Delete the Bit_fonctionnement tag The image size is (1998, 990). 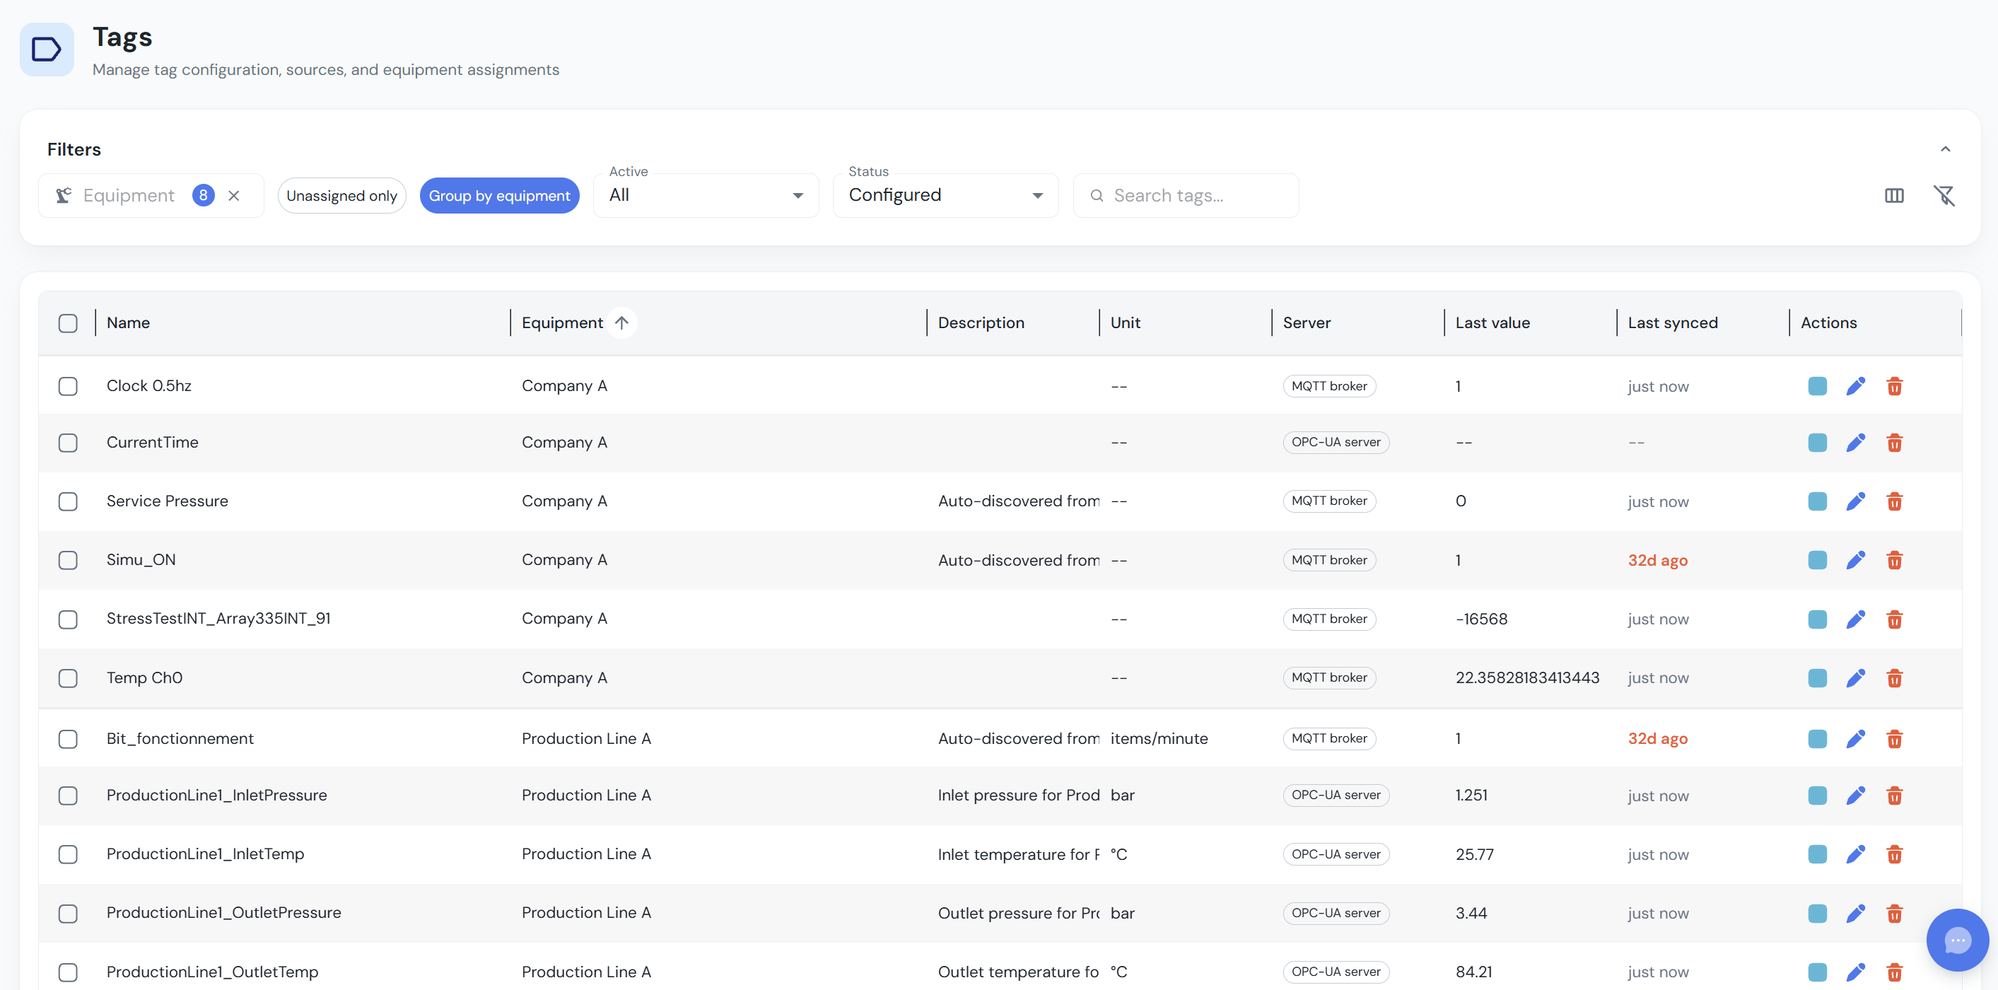(x=1894, y=739)
